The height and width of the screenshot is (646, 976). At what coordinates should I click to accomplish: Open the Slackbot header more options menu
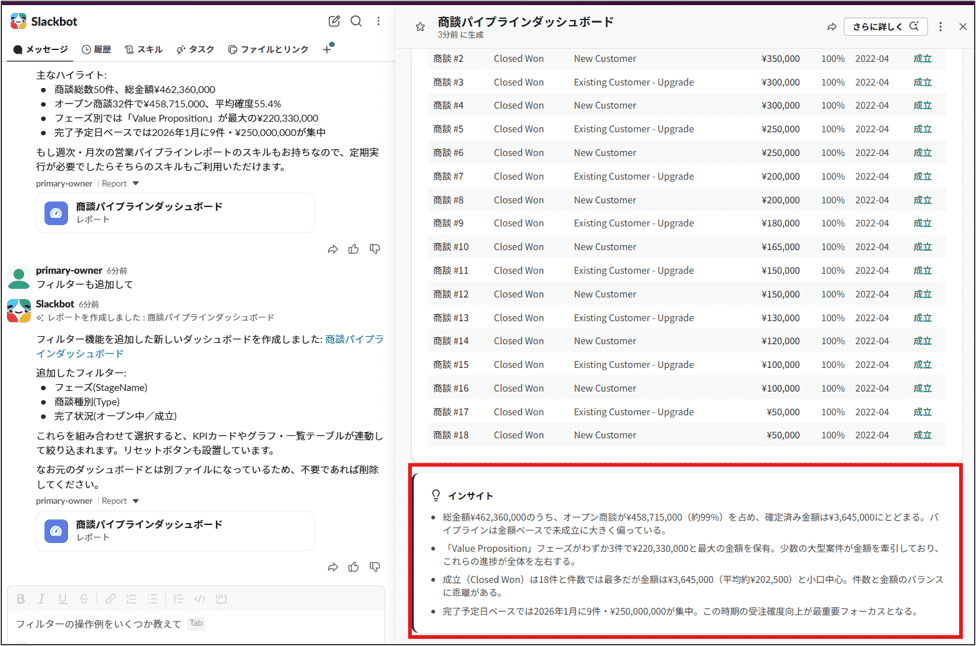click(x=378, y=21)
